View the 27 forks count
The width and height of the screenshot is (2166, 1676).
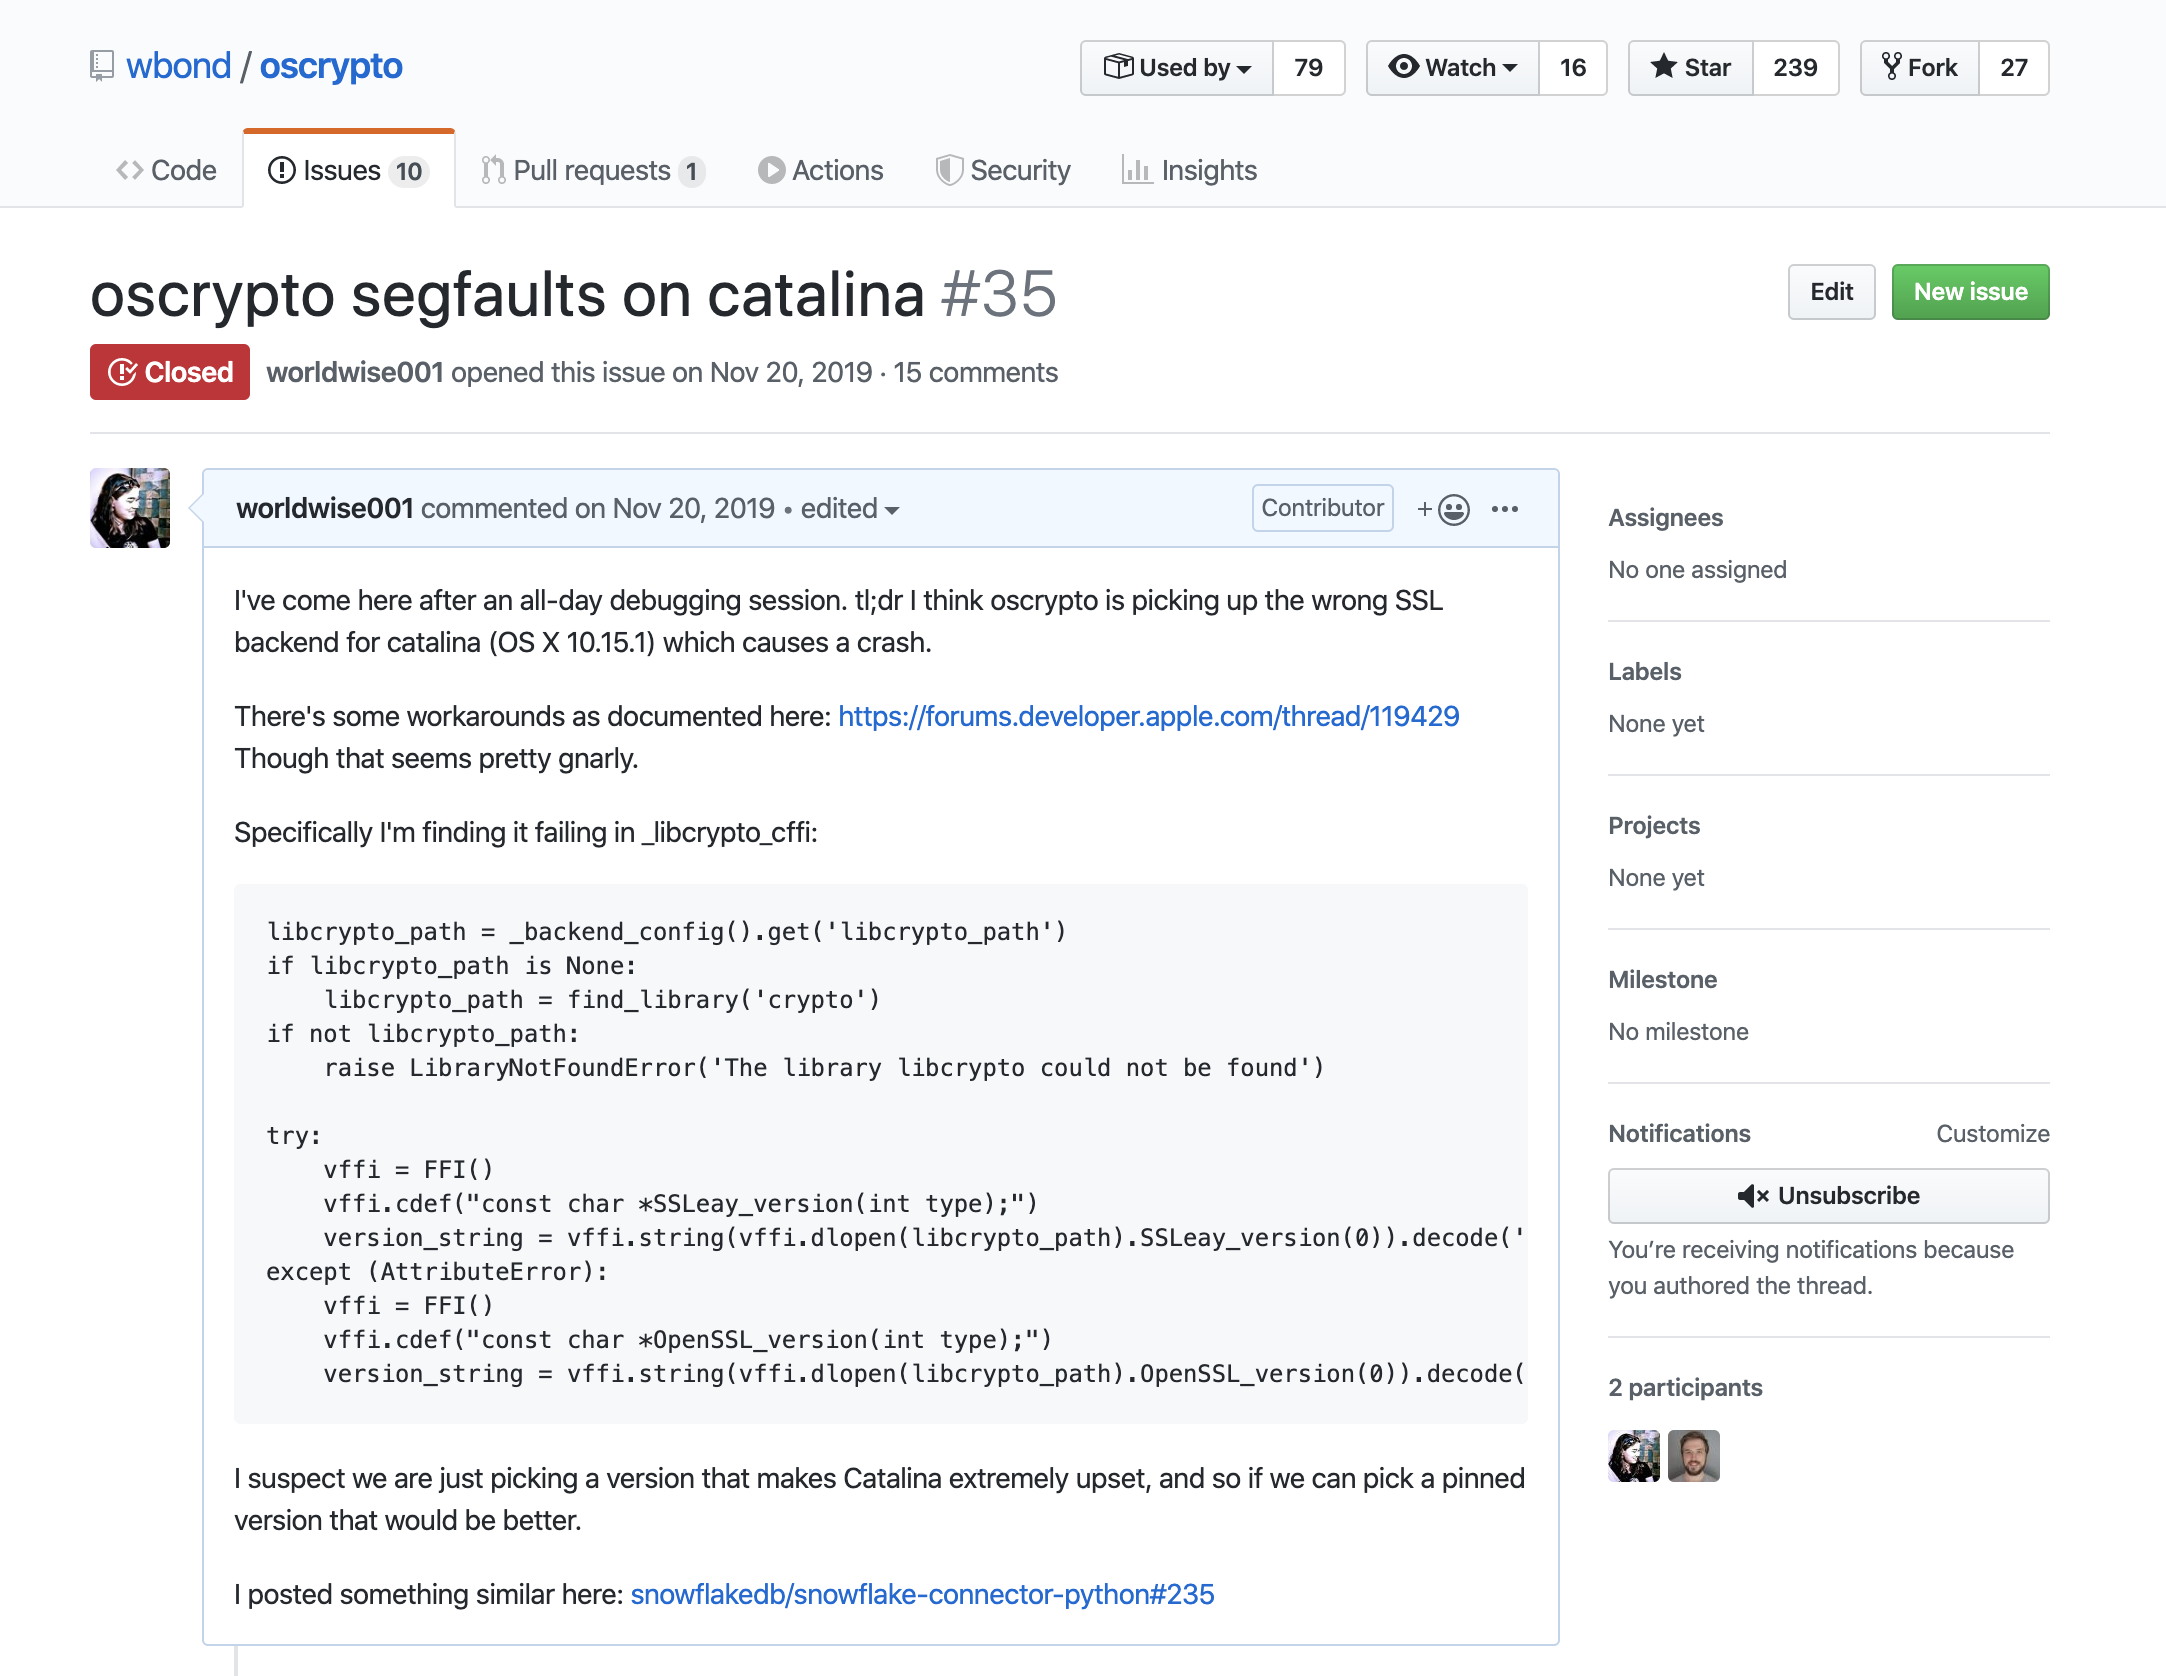tap(2014, 68)
